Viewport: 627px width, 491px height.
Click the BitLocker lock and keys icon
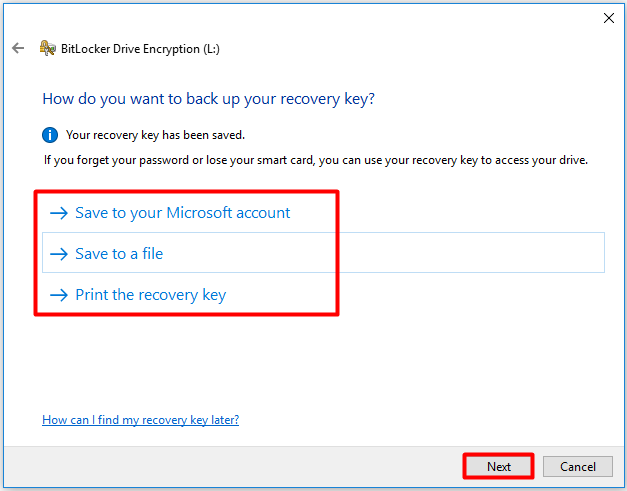[x=48, y=48]
